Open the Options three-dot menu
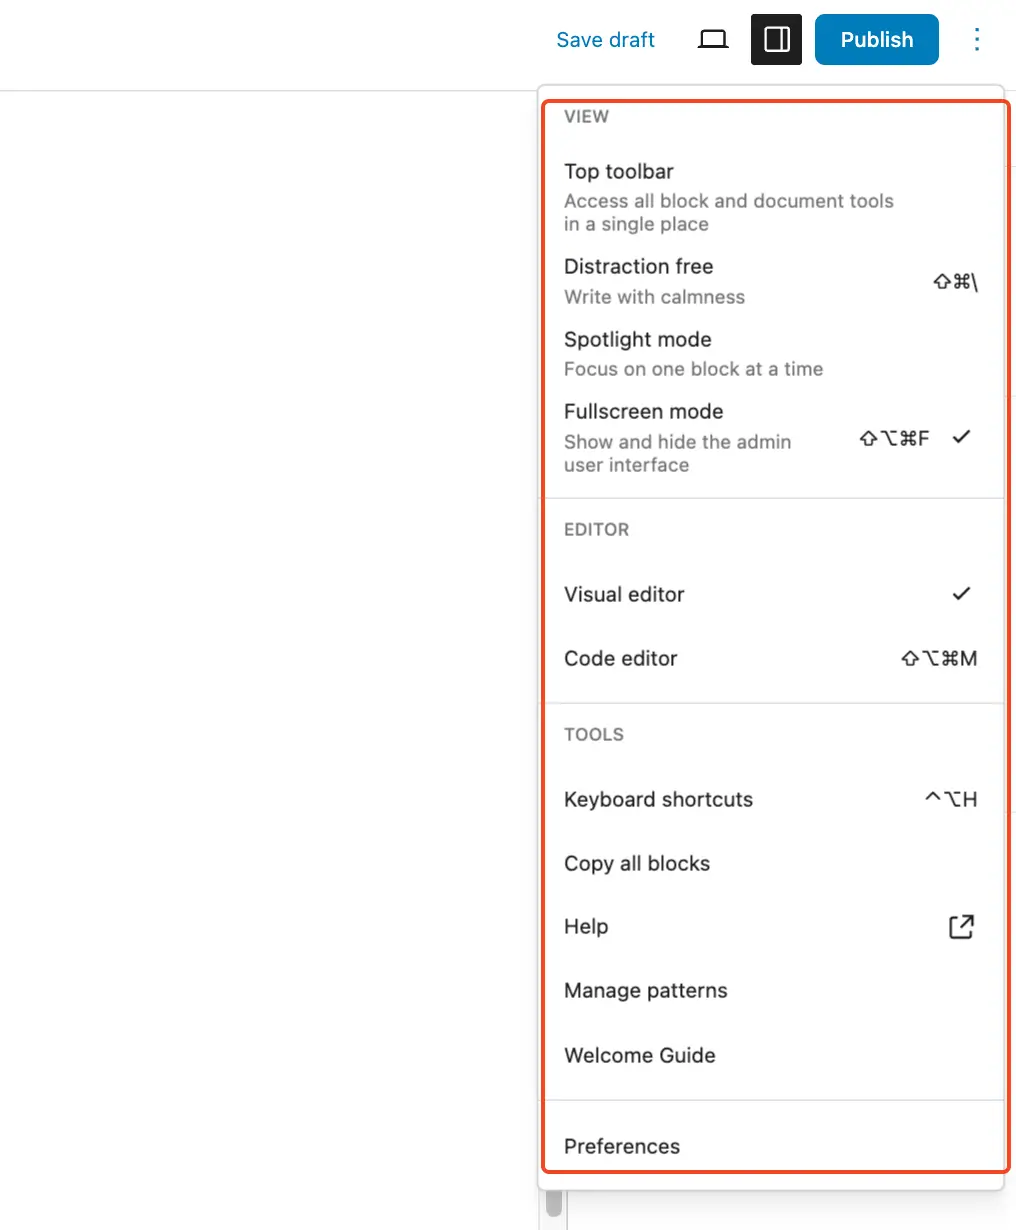This screenshot has width=1016, height=1230. [977, 39]
